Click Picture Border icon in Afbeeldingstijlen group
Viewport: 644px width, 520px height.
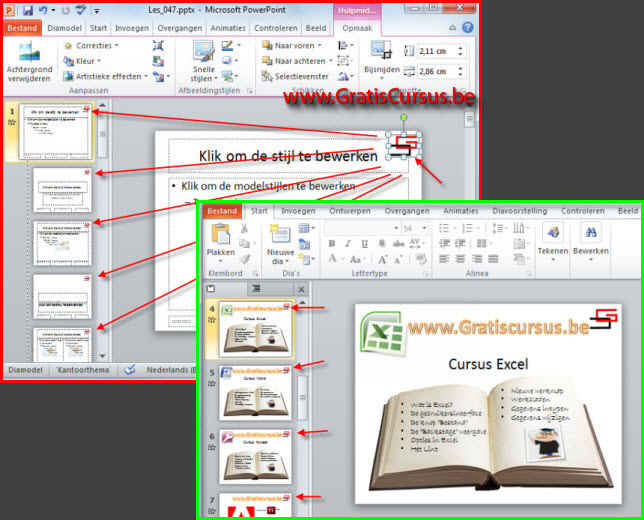(228, 46)
